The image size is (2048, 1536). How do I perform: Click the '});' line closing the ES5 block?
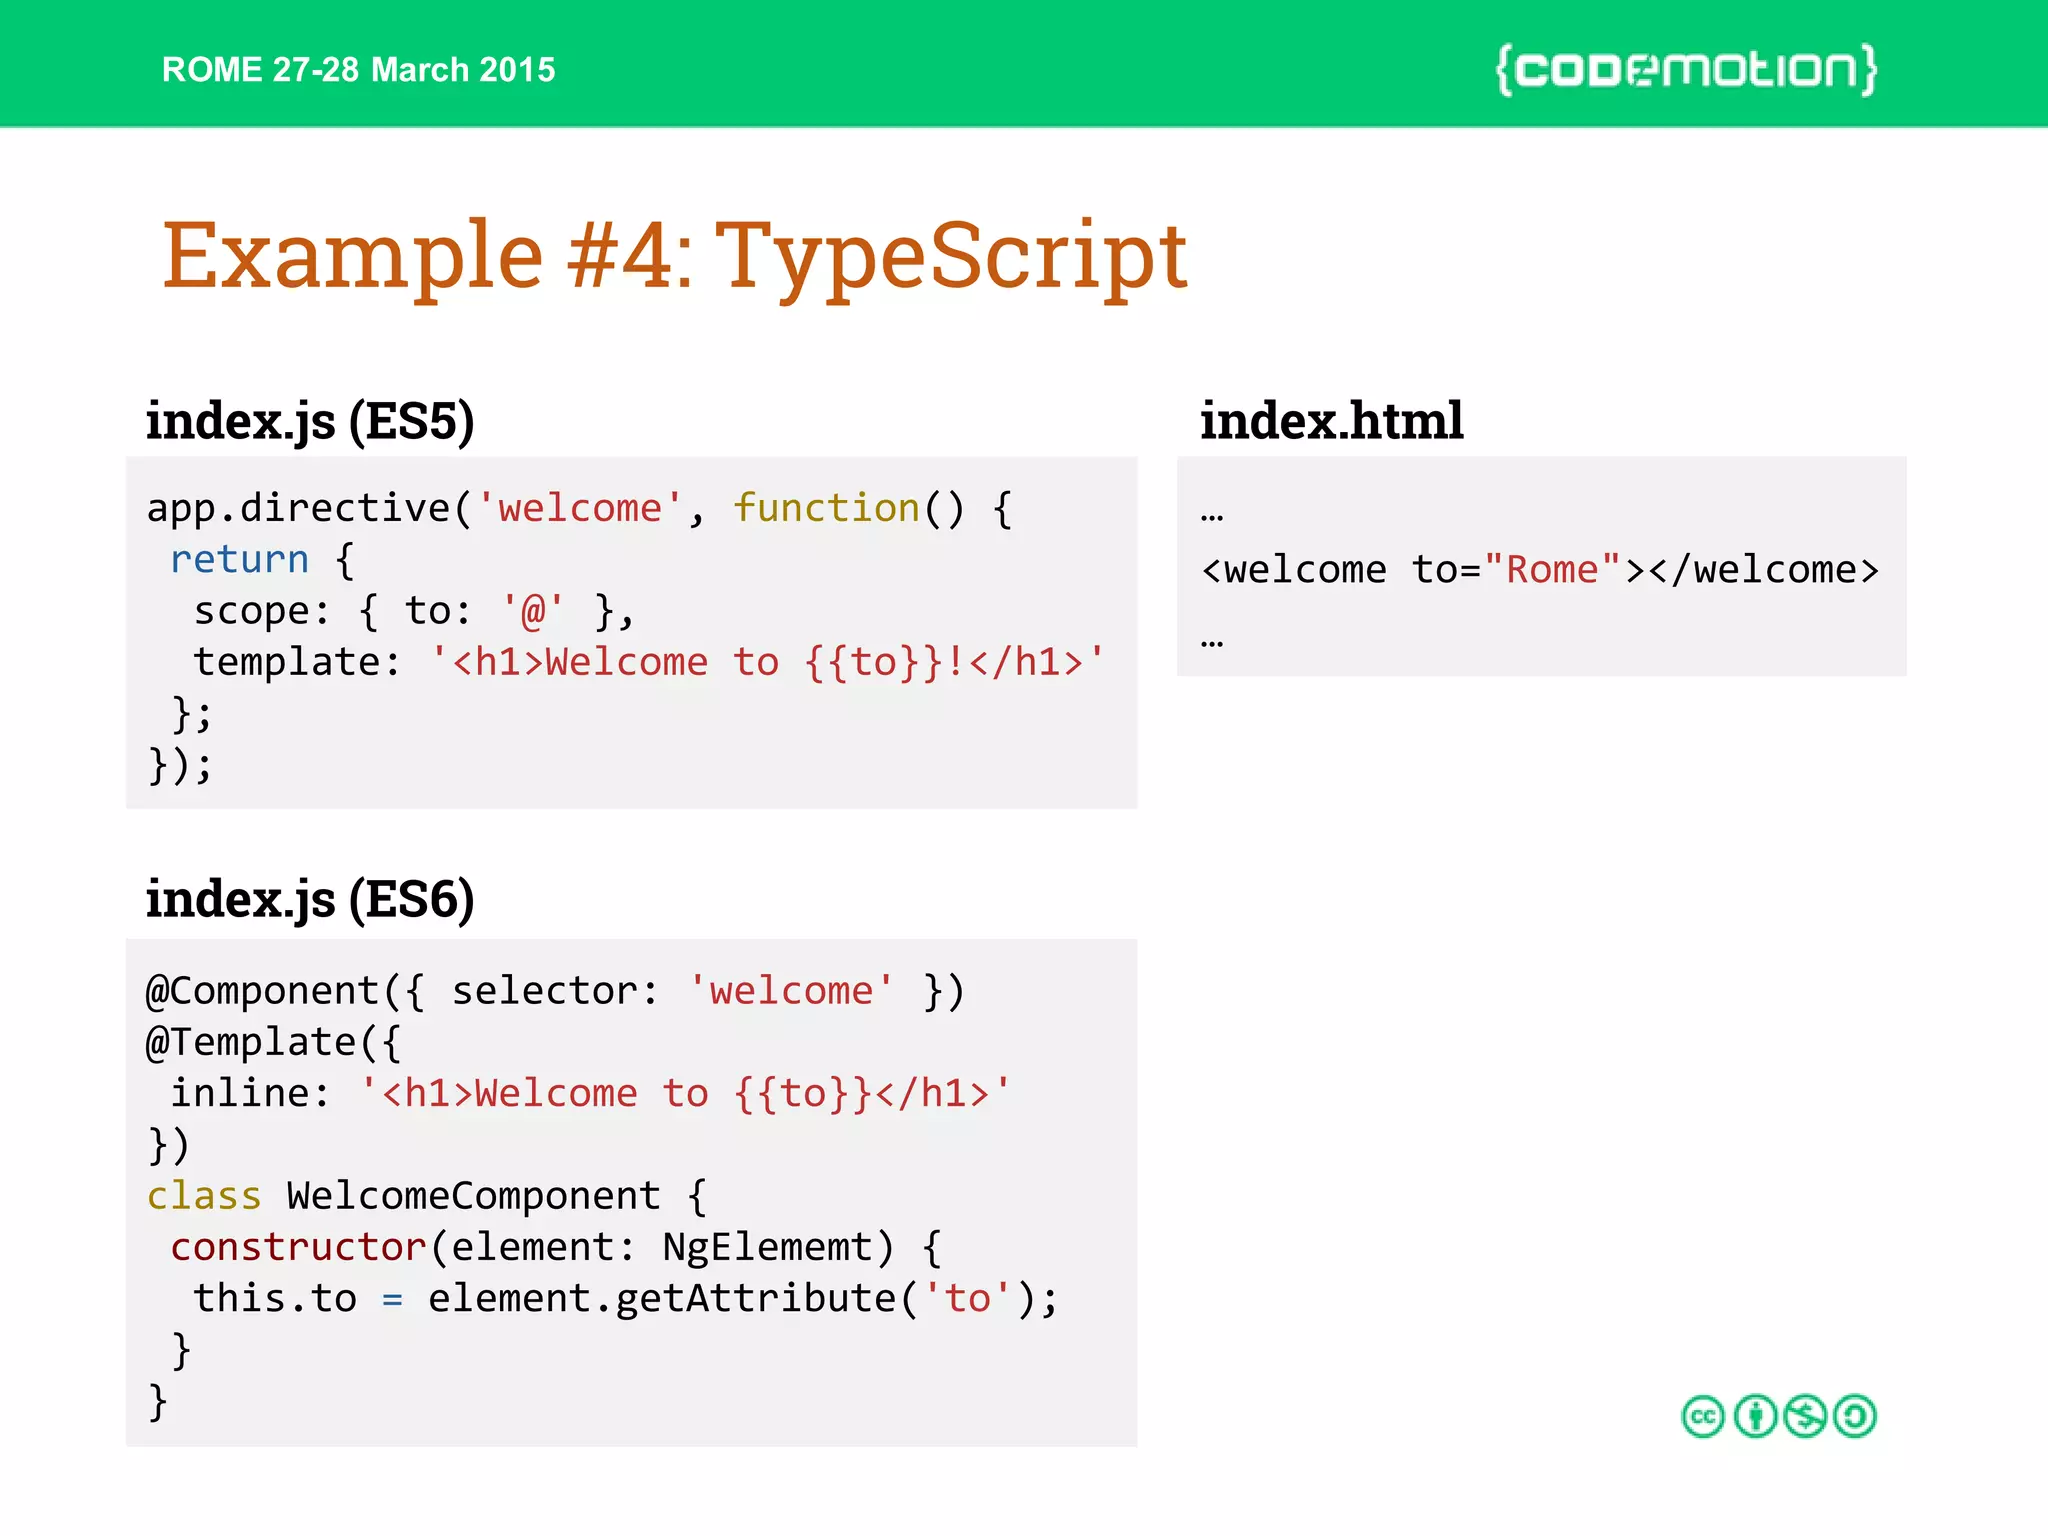(180, 766)
